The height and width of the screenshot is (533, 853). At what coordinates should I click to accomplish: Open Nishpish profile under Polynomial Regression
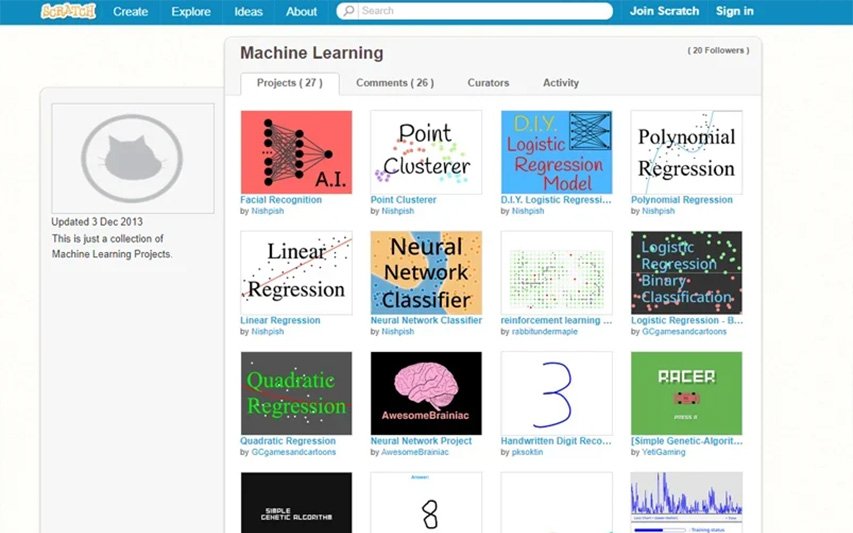(x=658, y=211)
